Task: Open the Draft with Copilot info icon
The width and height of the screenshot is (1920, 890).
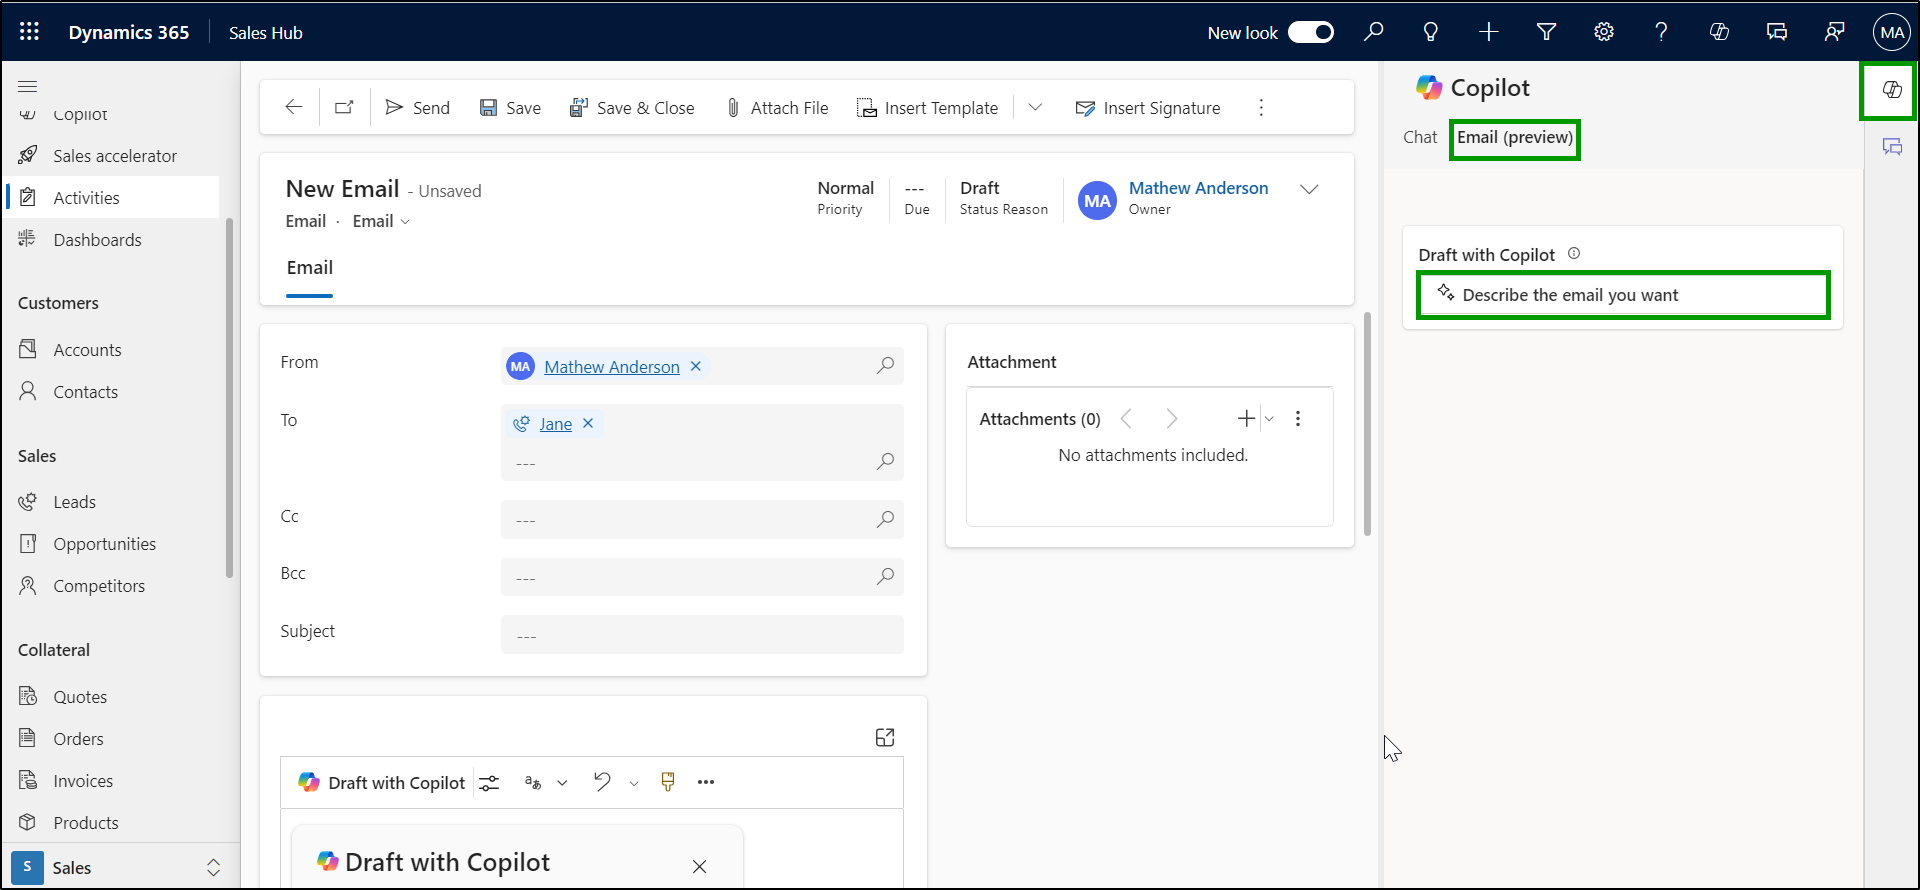Action: tap(1574, 254)
